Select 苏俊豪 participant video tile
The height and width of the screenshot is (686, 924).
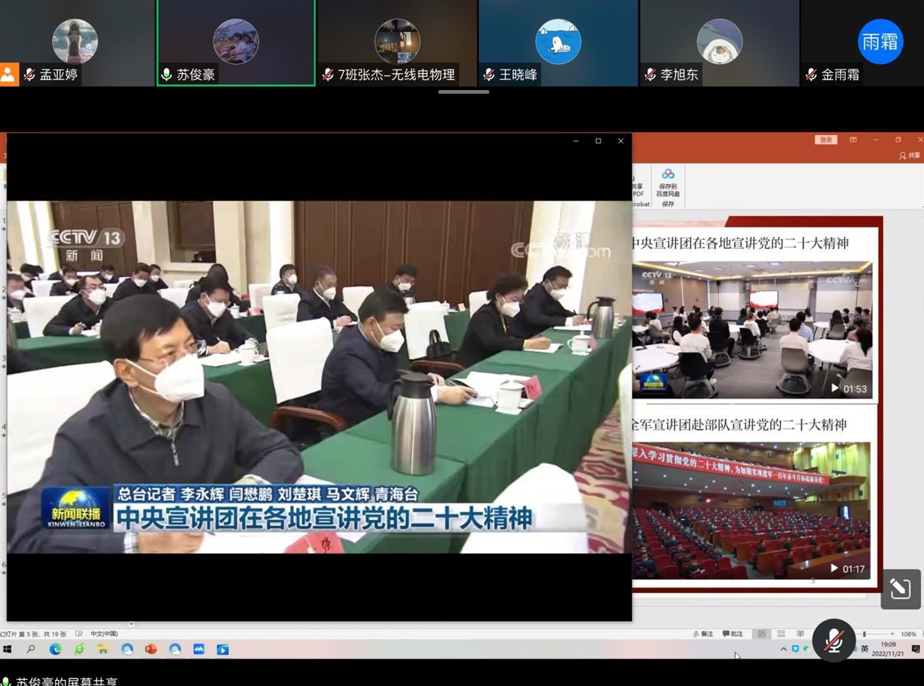[x=236, y=43]
